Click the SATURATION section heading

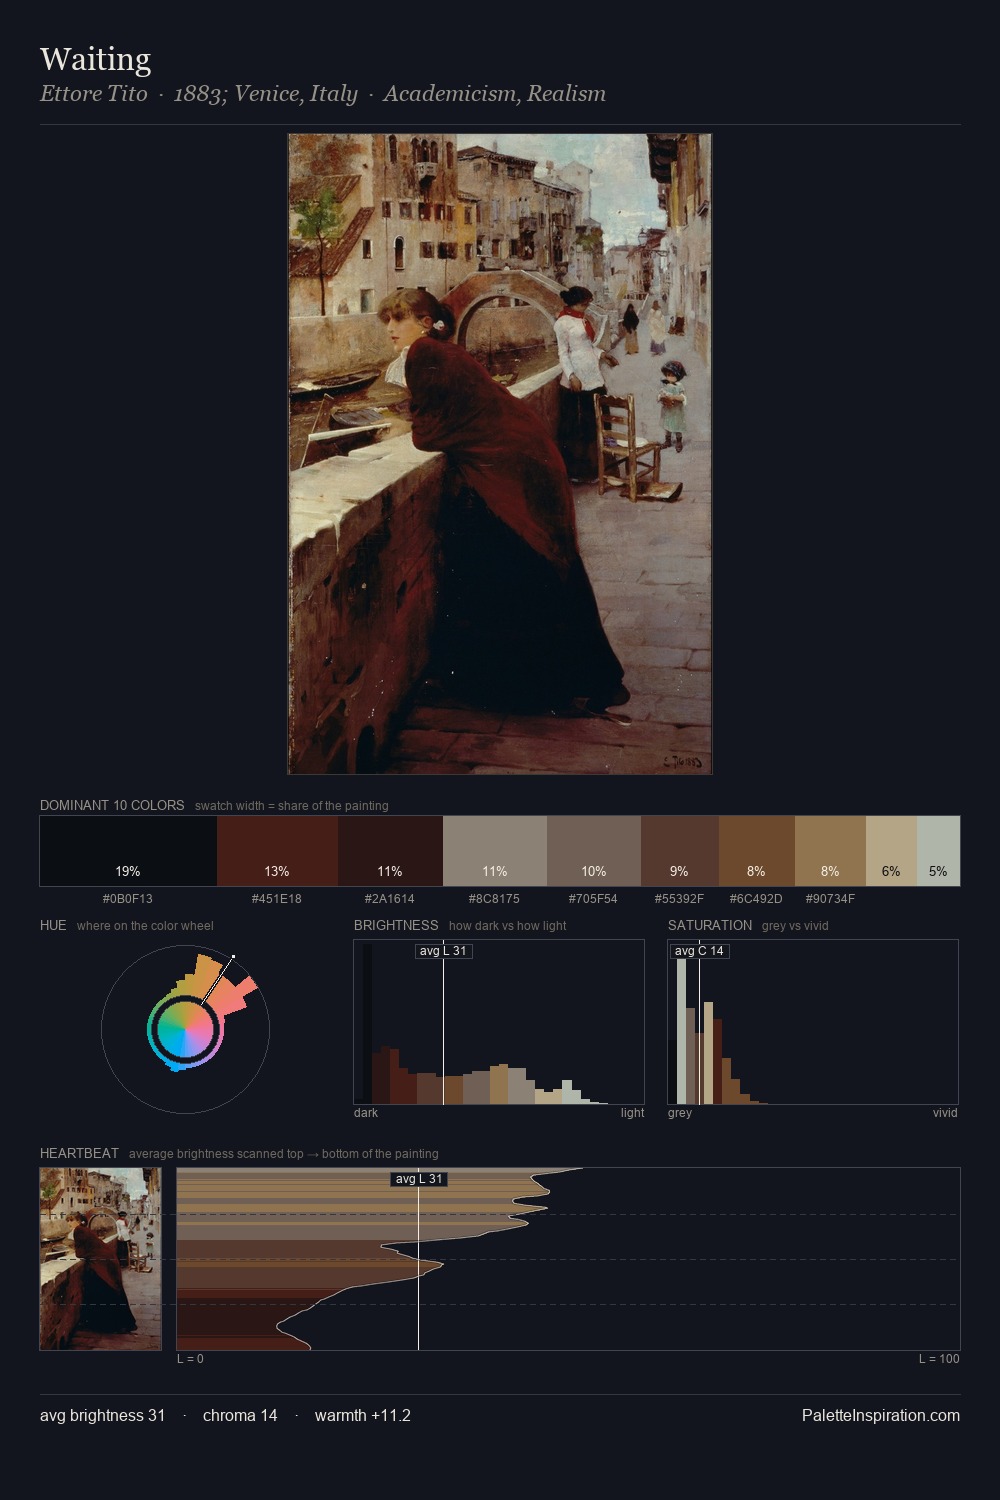710,925
